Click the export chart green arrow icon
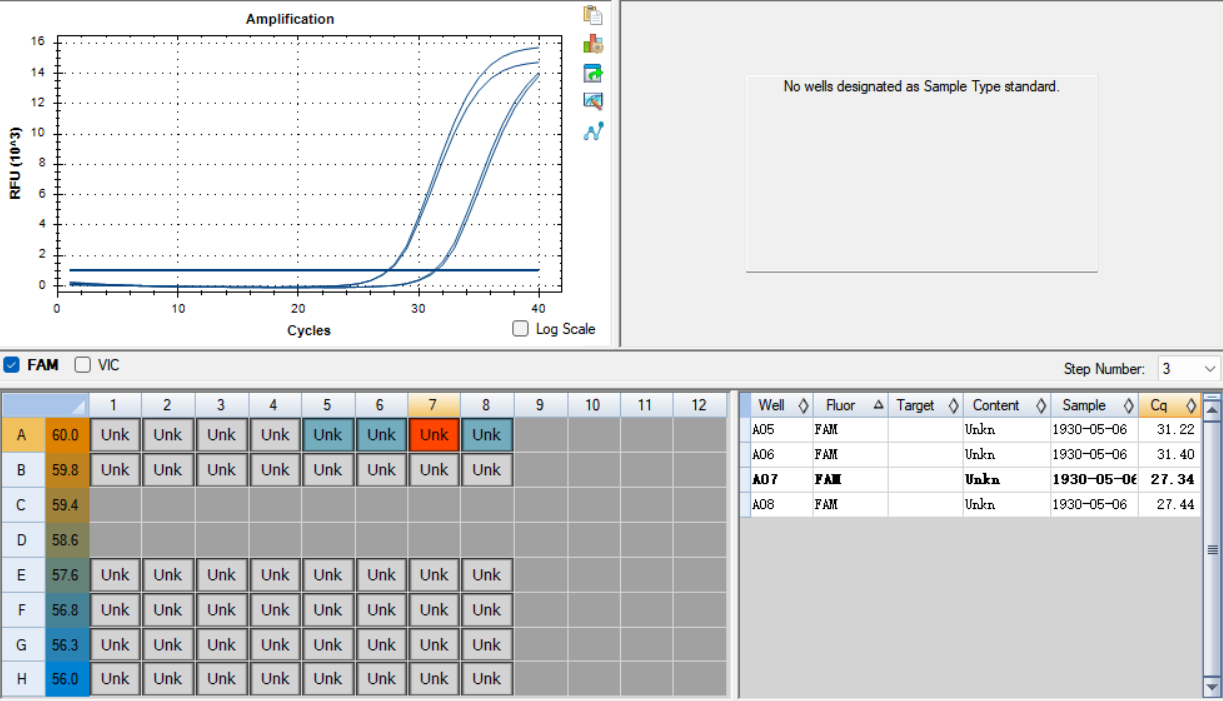This screenshot has height=701, width=1223. (593, 73)
